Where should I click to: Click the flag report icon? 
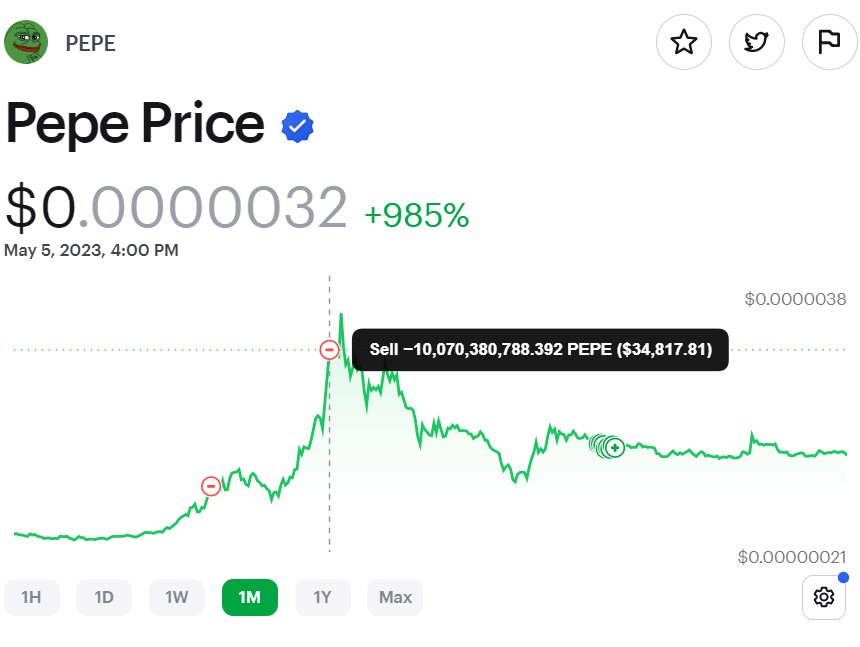829,42
